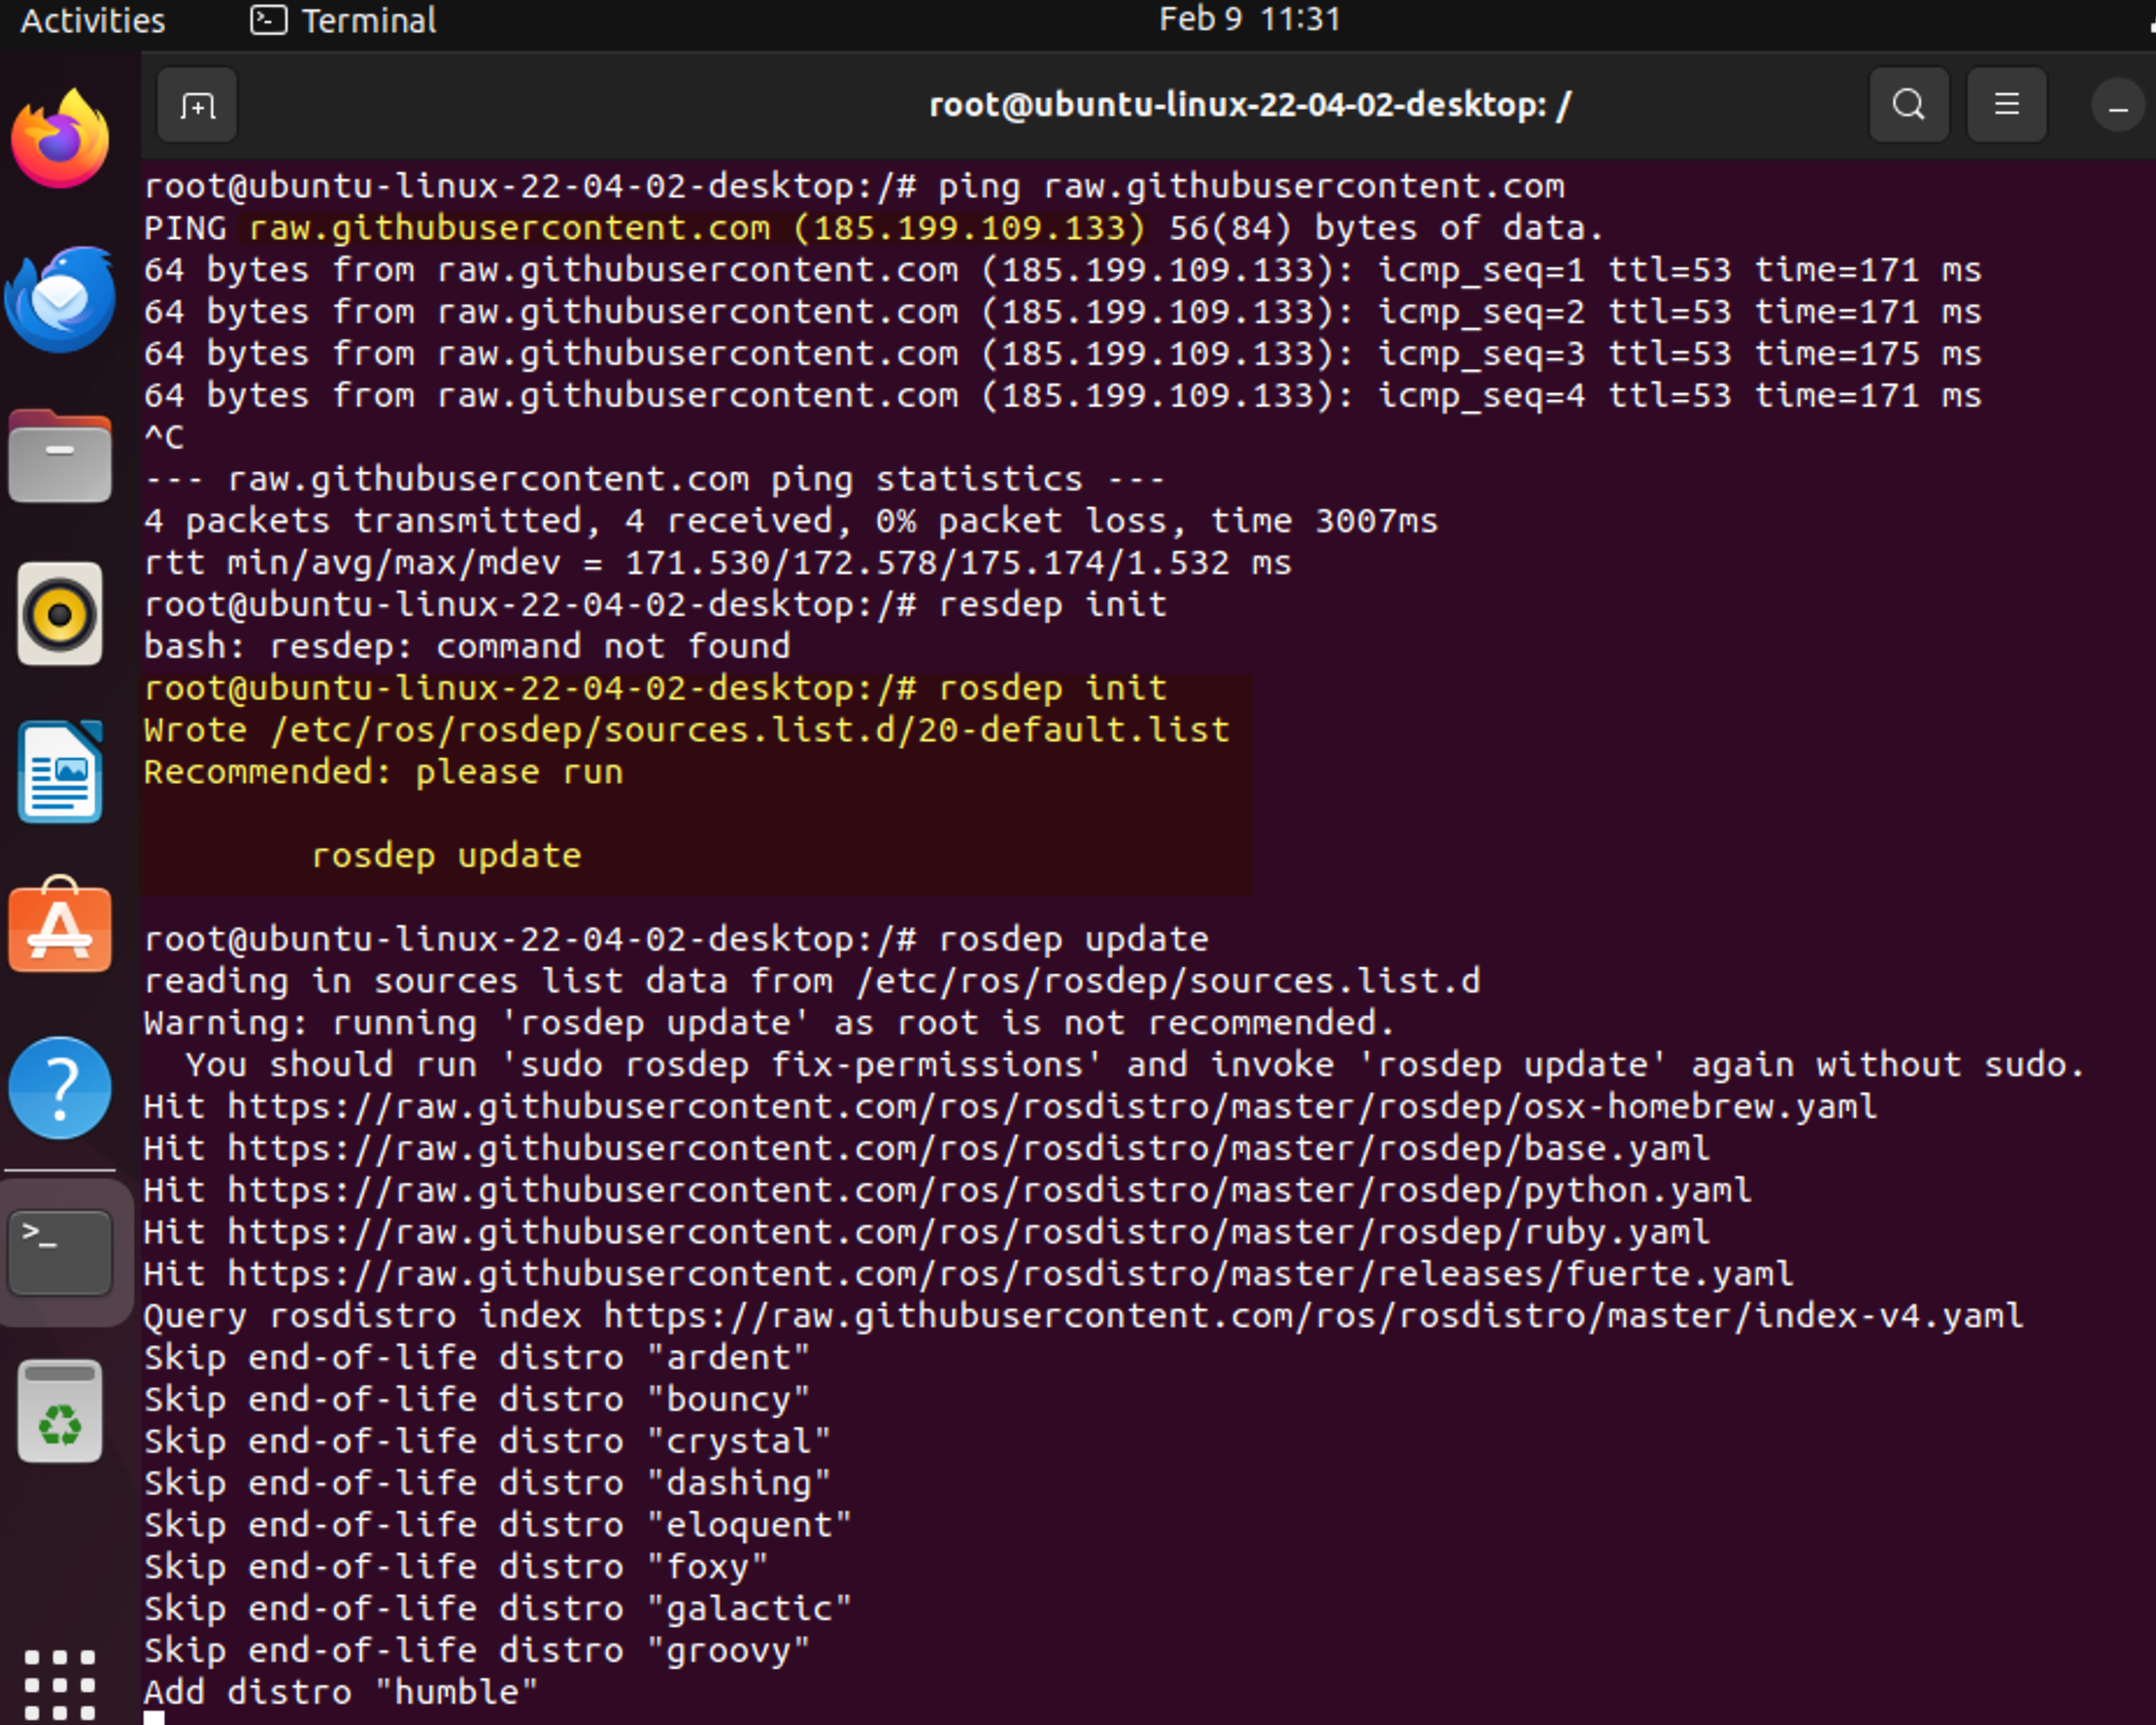Click the Skip end-of-life "ardent" line
Viewport: 2156px width, 1725px height.
pos(477,1358)
